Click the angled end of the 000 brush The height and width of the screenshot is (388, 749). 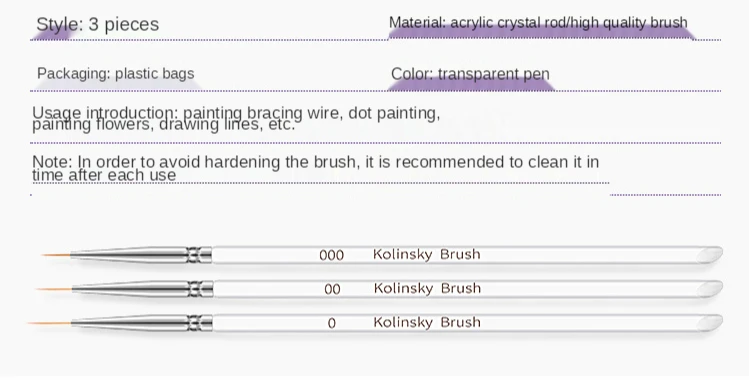(709, 254)
